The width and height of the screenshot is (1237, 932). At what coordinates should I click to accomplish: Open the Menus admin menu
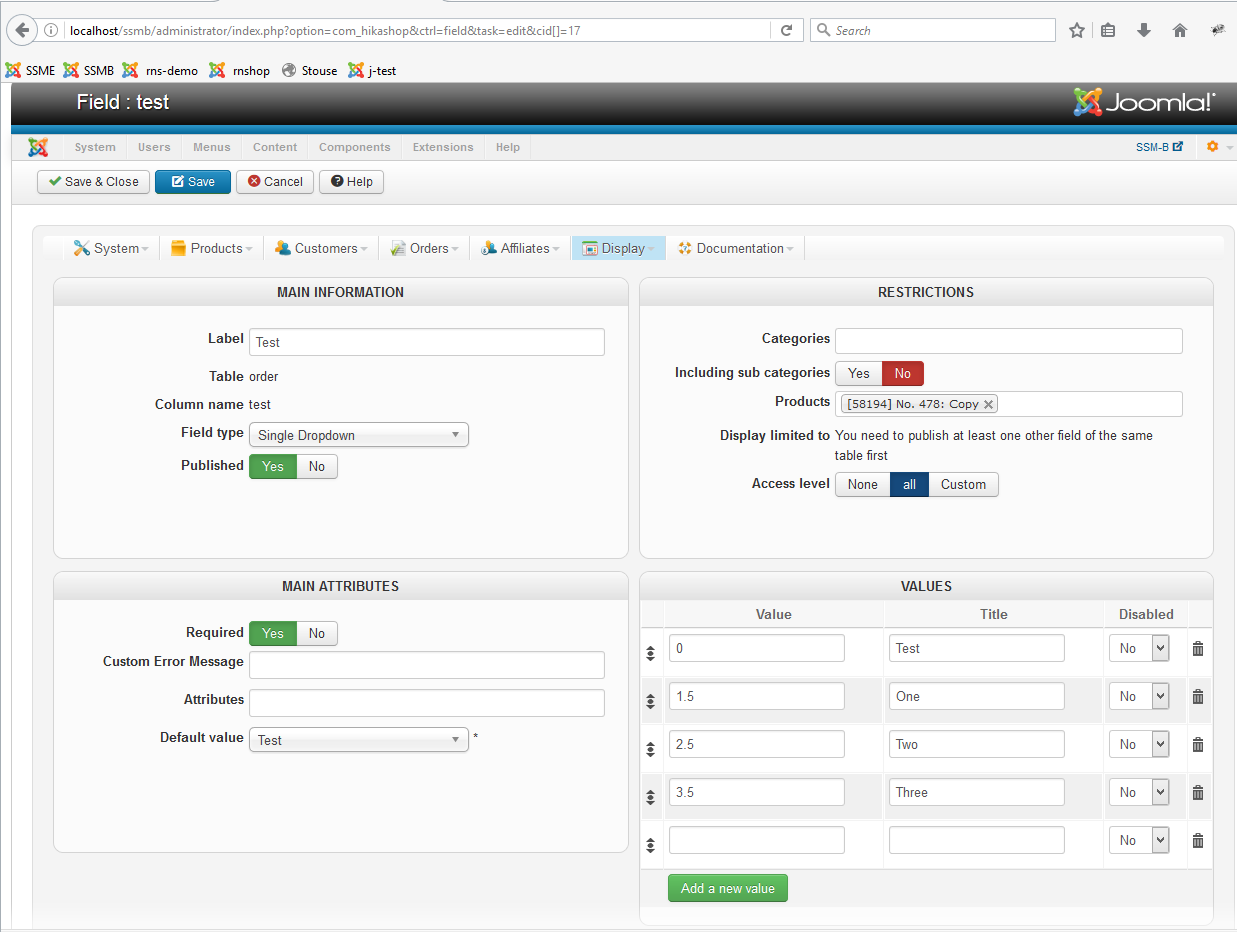[212, 147]
